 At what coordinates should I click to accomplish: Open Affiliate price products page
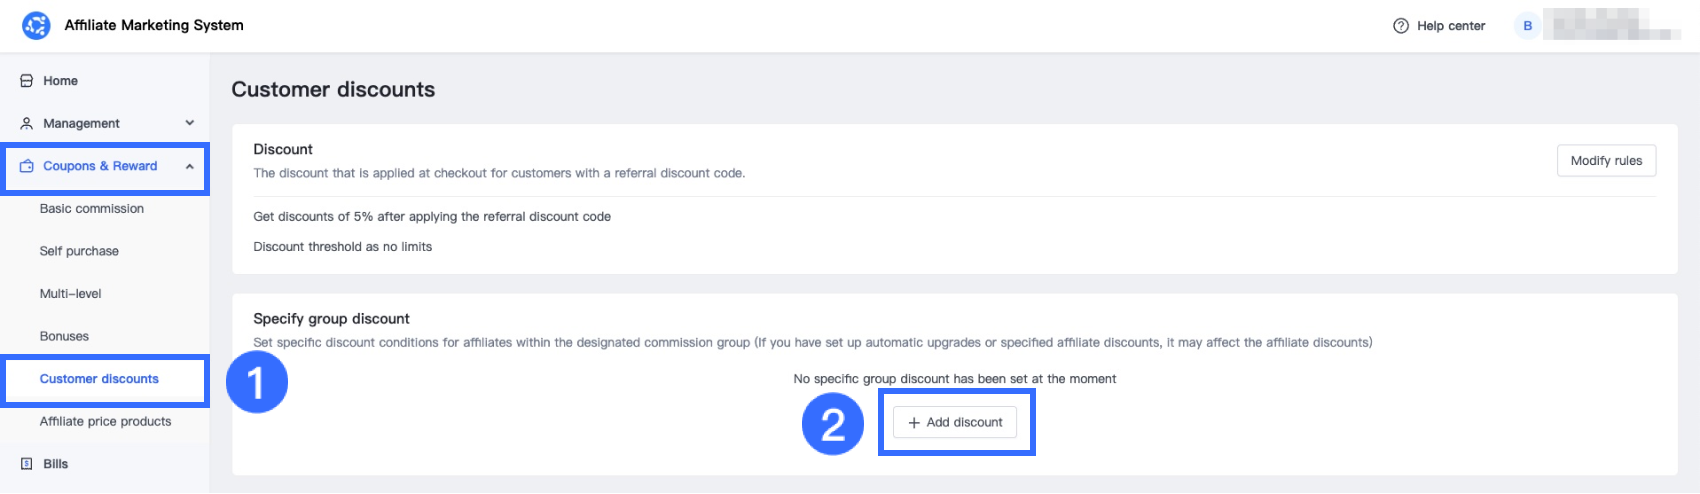[105, 421]
